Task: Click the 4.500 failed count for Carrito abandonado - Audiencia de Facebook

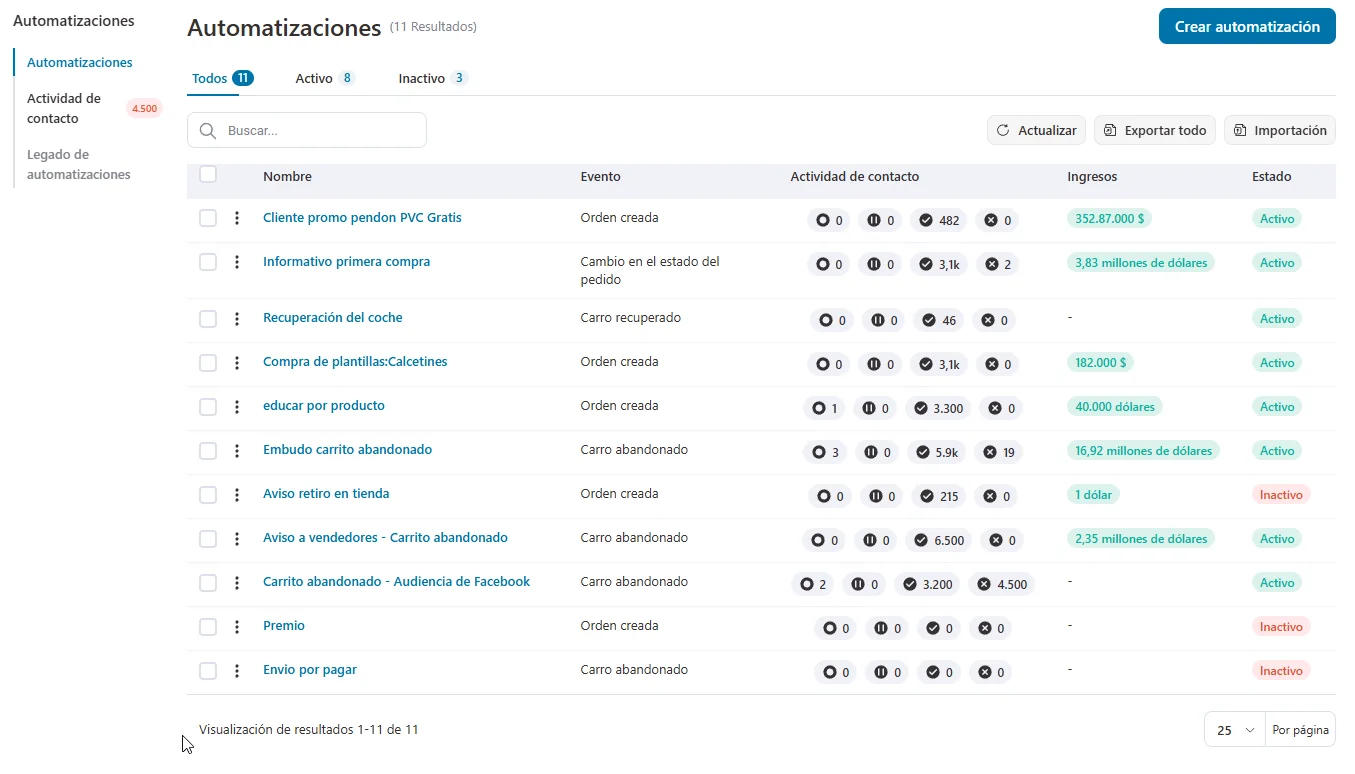Action: coord(1001,584)
